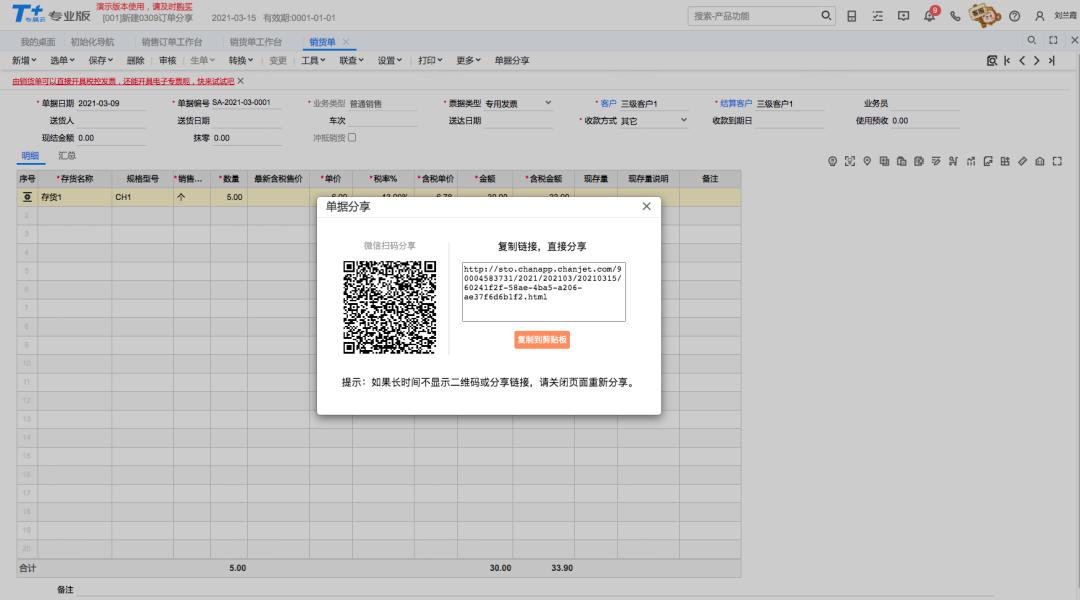Open the 收款方式 dropdown
Image resolution: width=1080 pixels, height=600 pixels.
[684, 120]
